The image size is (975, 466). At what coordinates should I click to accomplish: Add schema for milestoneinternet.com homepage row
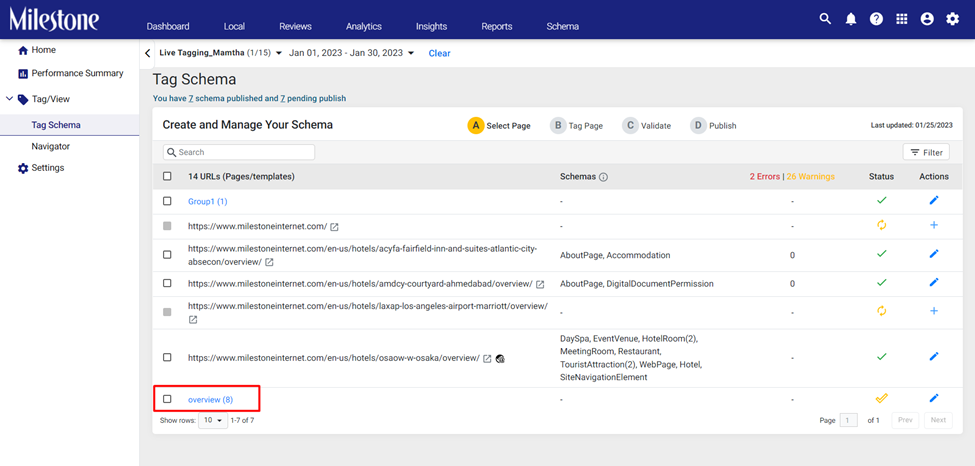tap(933, 225)
